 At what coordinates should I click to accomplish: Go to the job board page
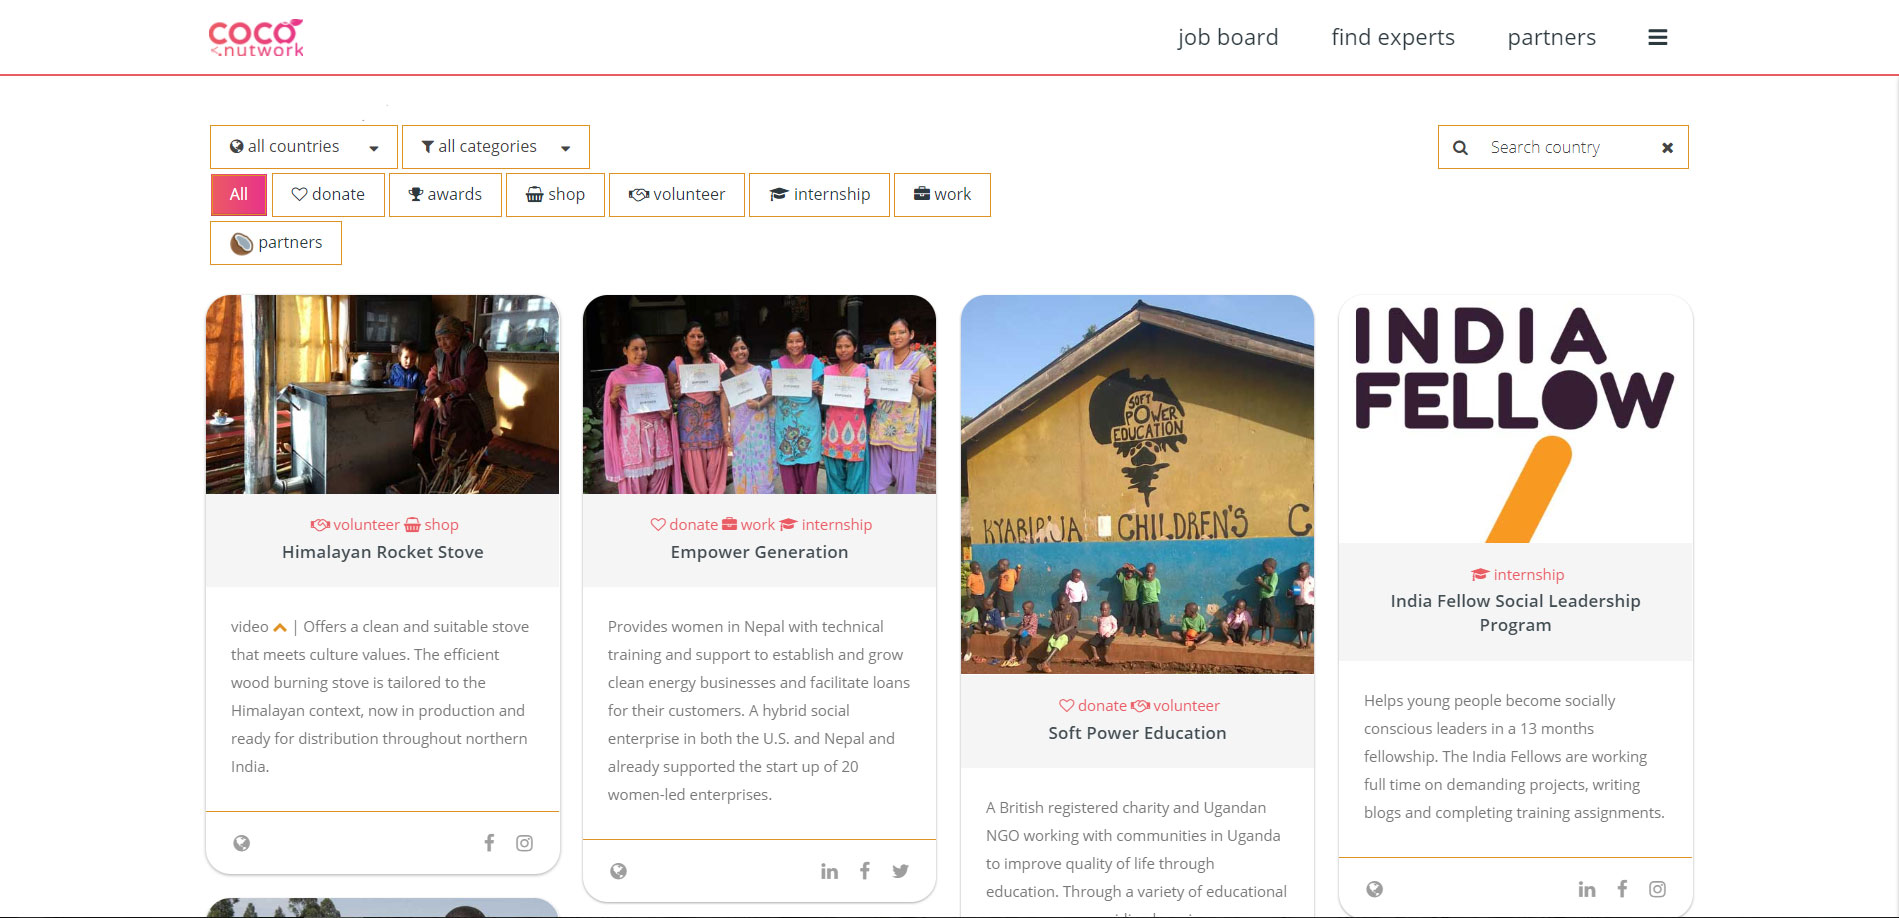(x=1228, y=37)
